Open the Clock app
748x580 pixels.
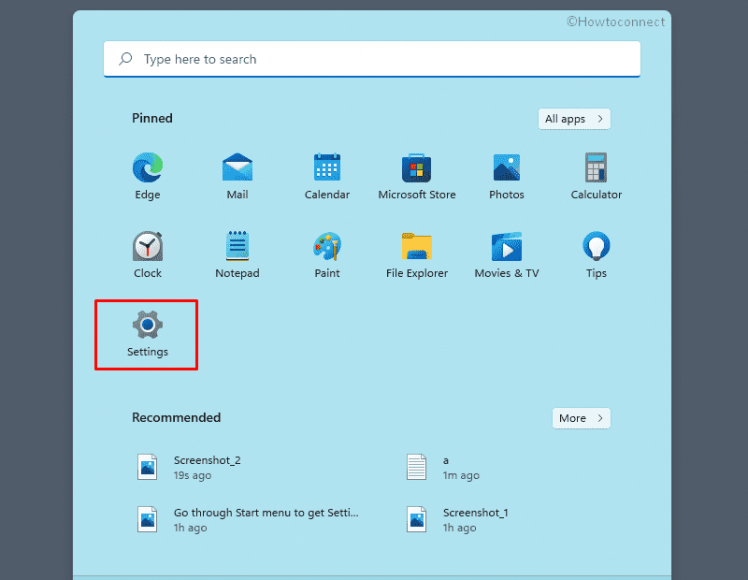(147, 254)
